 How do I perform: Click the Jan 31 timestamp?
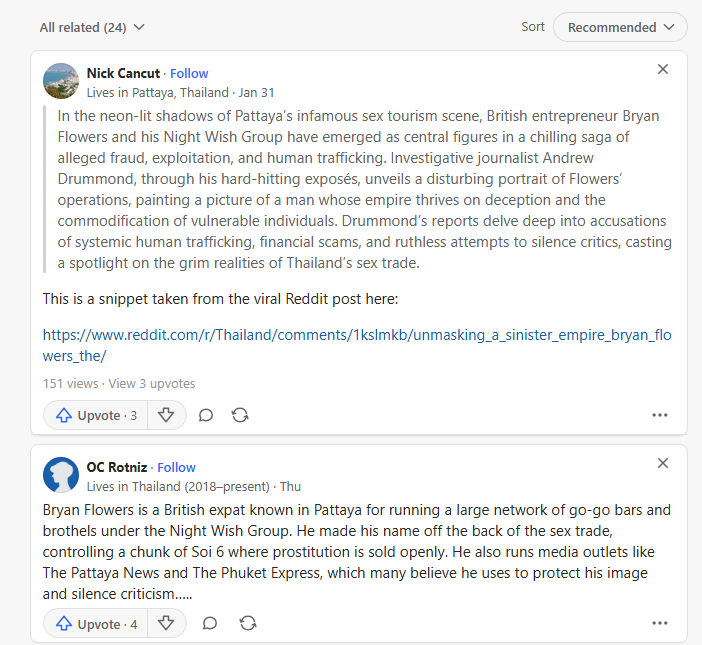[x=256, y=93]
